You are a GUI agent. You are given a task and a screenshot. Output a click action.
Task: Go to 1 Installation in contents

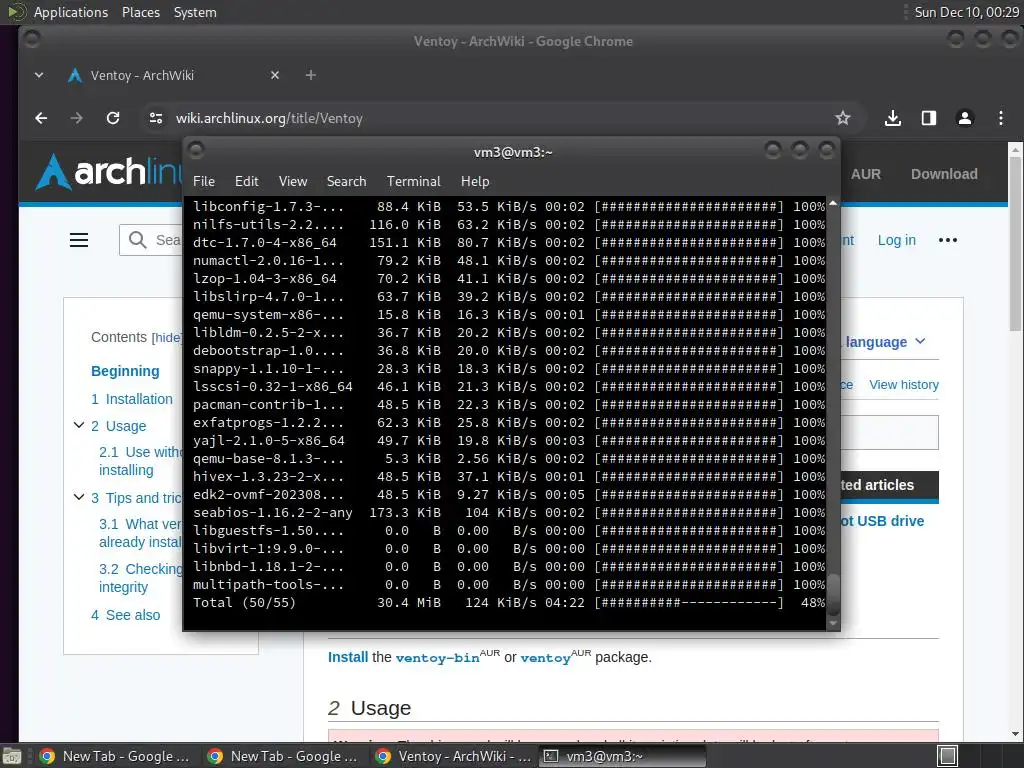click(132, 399)
